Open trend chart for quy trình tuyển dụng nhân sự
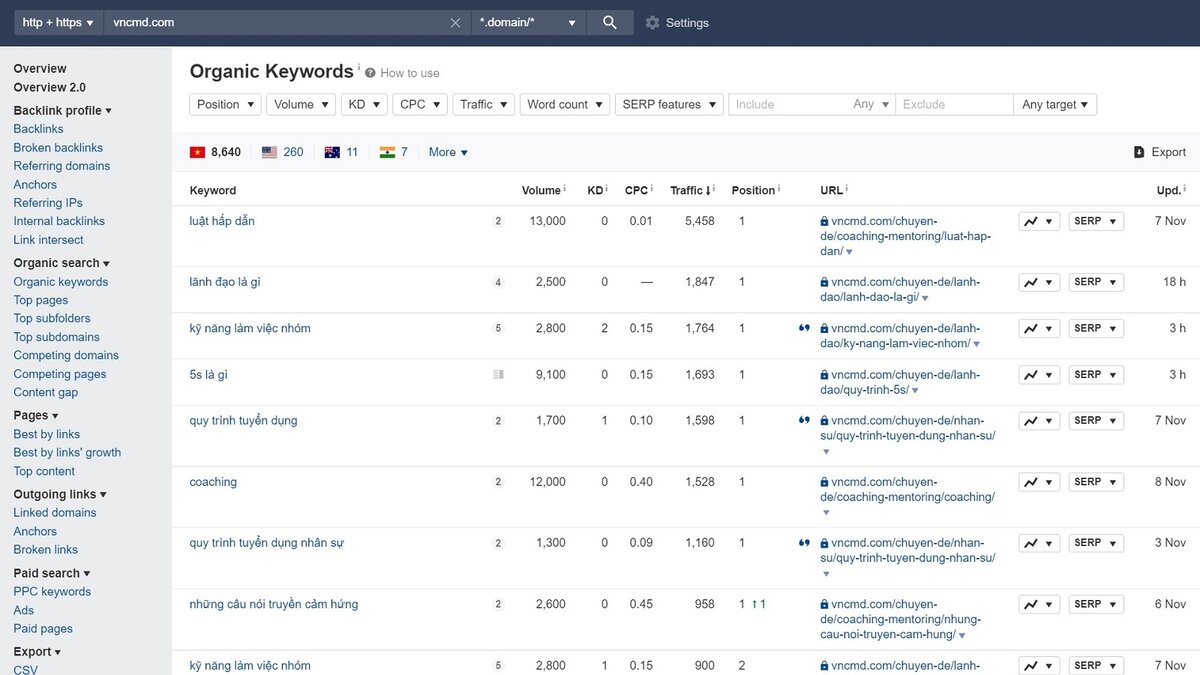Viewport: 1200px width, 675px height. 1039,543
